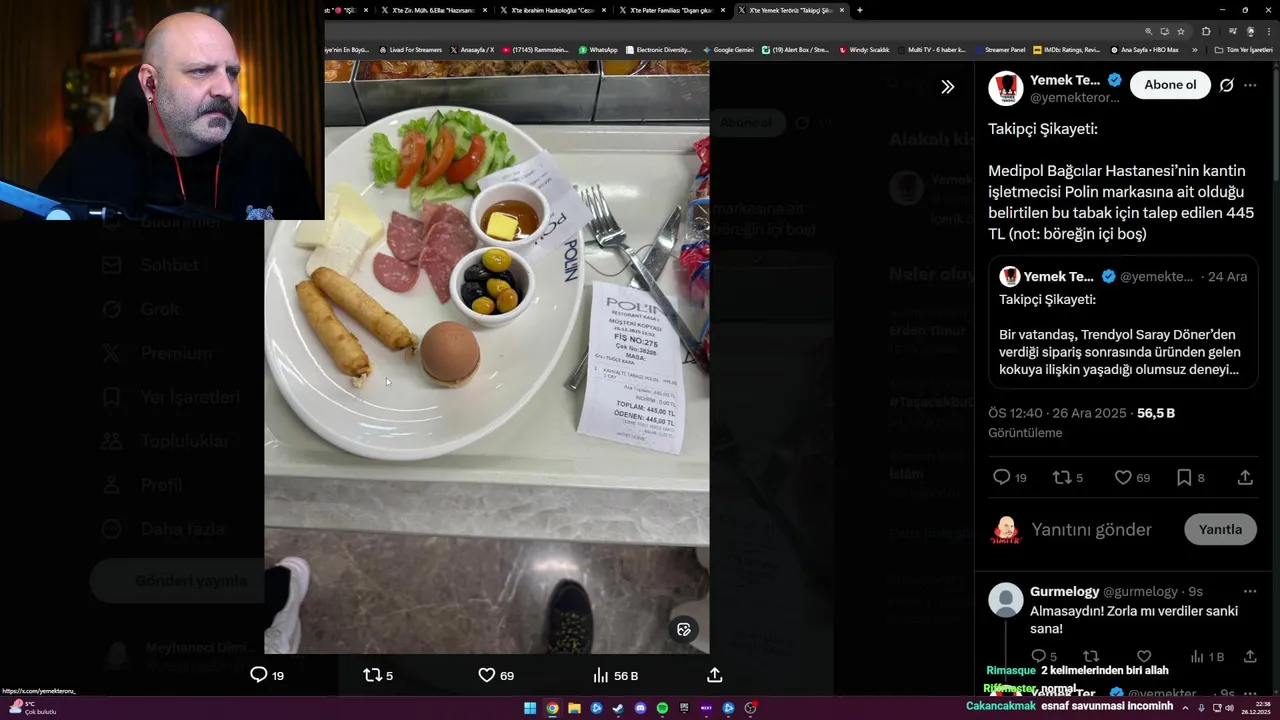Like the tweet via sidebar heart icon
Image resolution: width=1280 pixels, height=720 pixels.
click(1123, 478)
